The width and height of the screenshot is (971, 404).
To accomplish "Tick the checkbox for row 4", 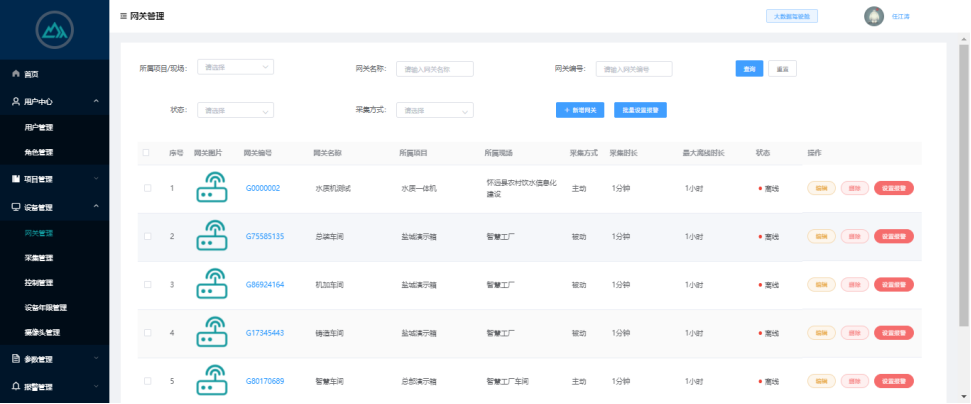I will [x=147, y=332].
